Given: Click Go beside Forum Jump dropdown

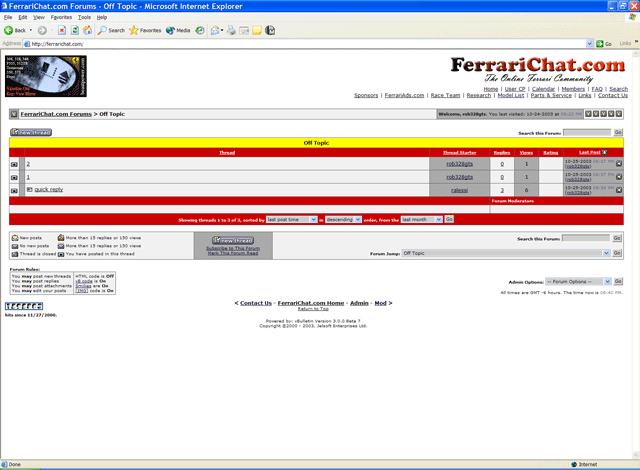Looking at the screenshot, I should (x=617, y=253).
